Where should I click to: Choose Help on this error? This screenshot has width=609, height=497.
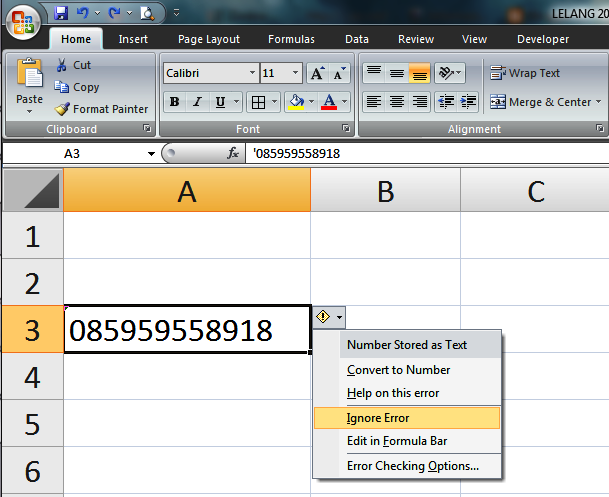[407, 393]
